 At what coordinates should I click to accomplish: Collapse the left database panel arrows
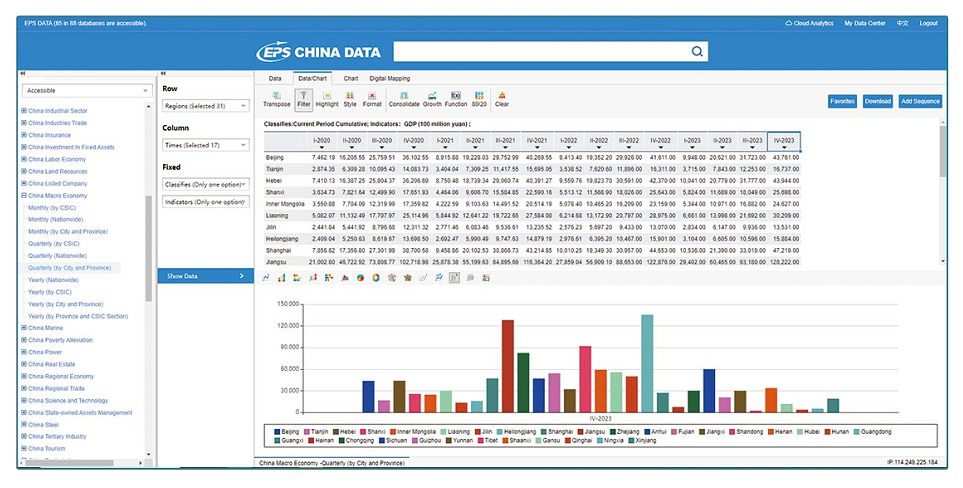[x=23, y=73]
